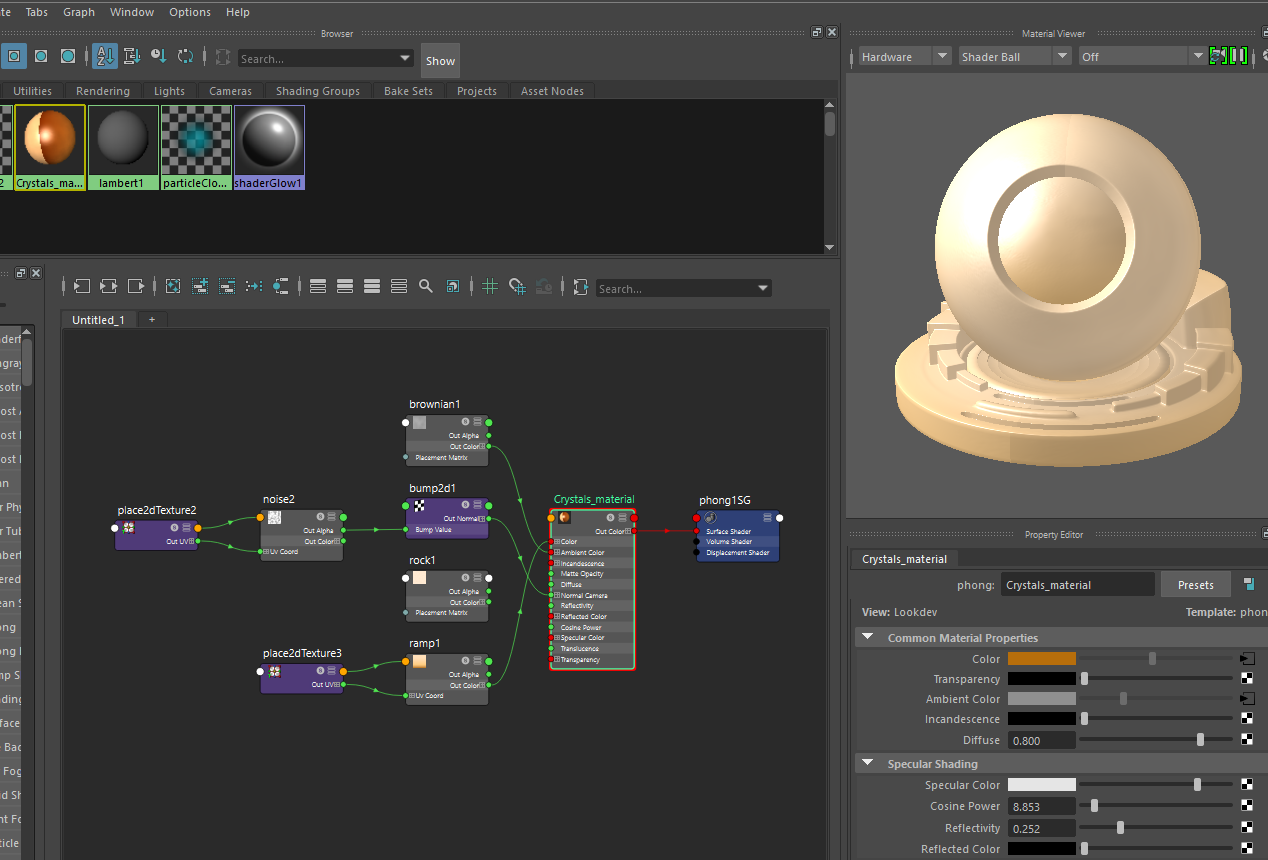Image resolution: width=1268 pixels, height=860 pixels.
Task: Click the Presets button
Action: coord(1195,585)
